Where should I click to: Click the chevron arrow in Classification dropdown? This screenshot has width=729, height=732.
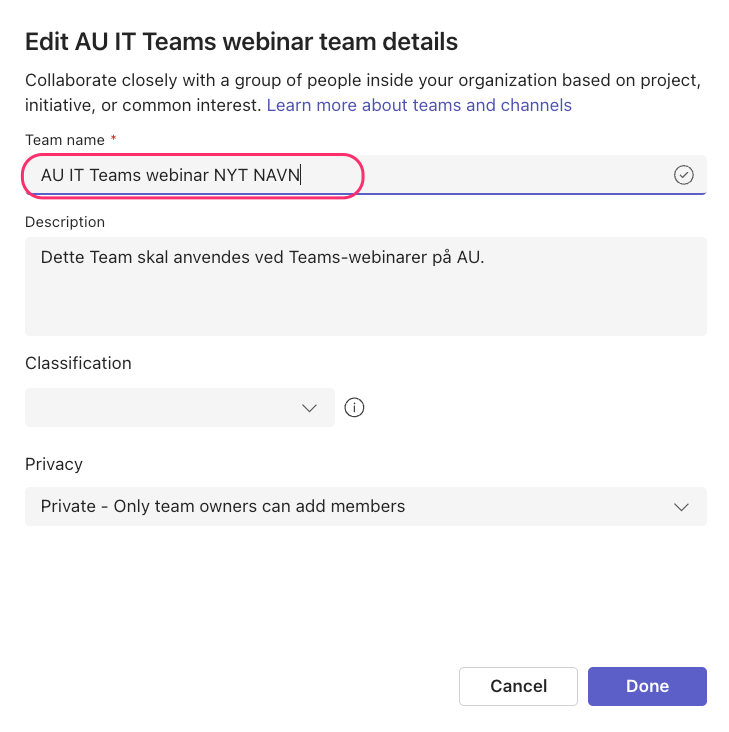(x=309, y=408)
